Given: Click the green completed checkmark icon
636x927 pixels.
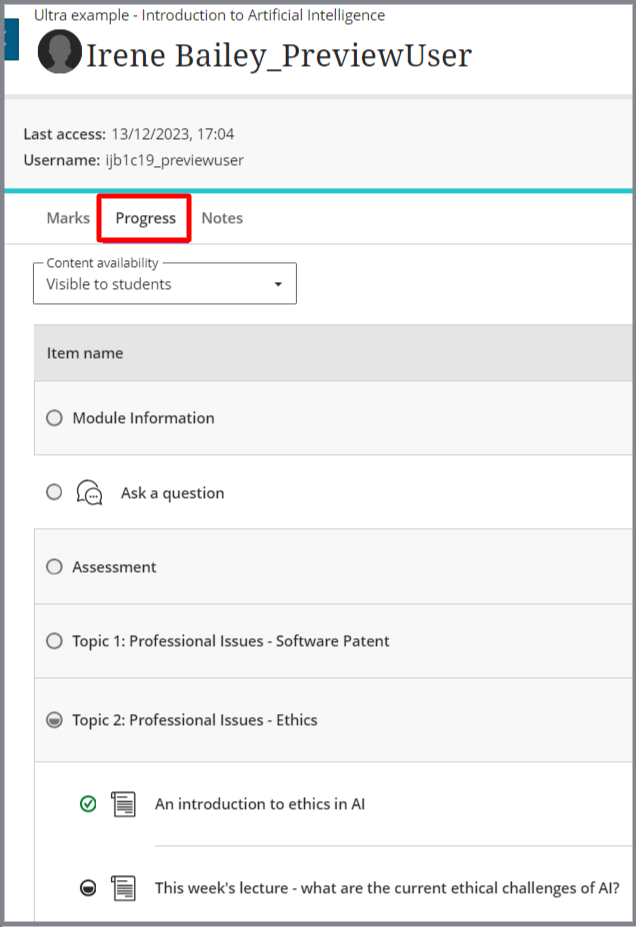Looking at the screenshot, I should click(88, 803).
